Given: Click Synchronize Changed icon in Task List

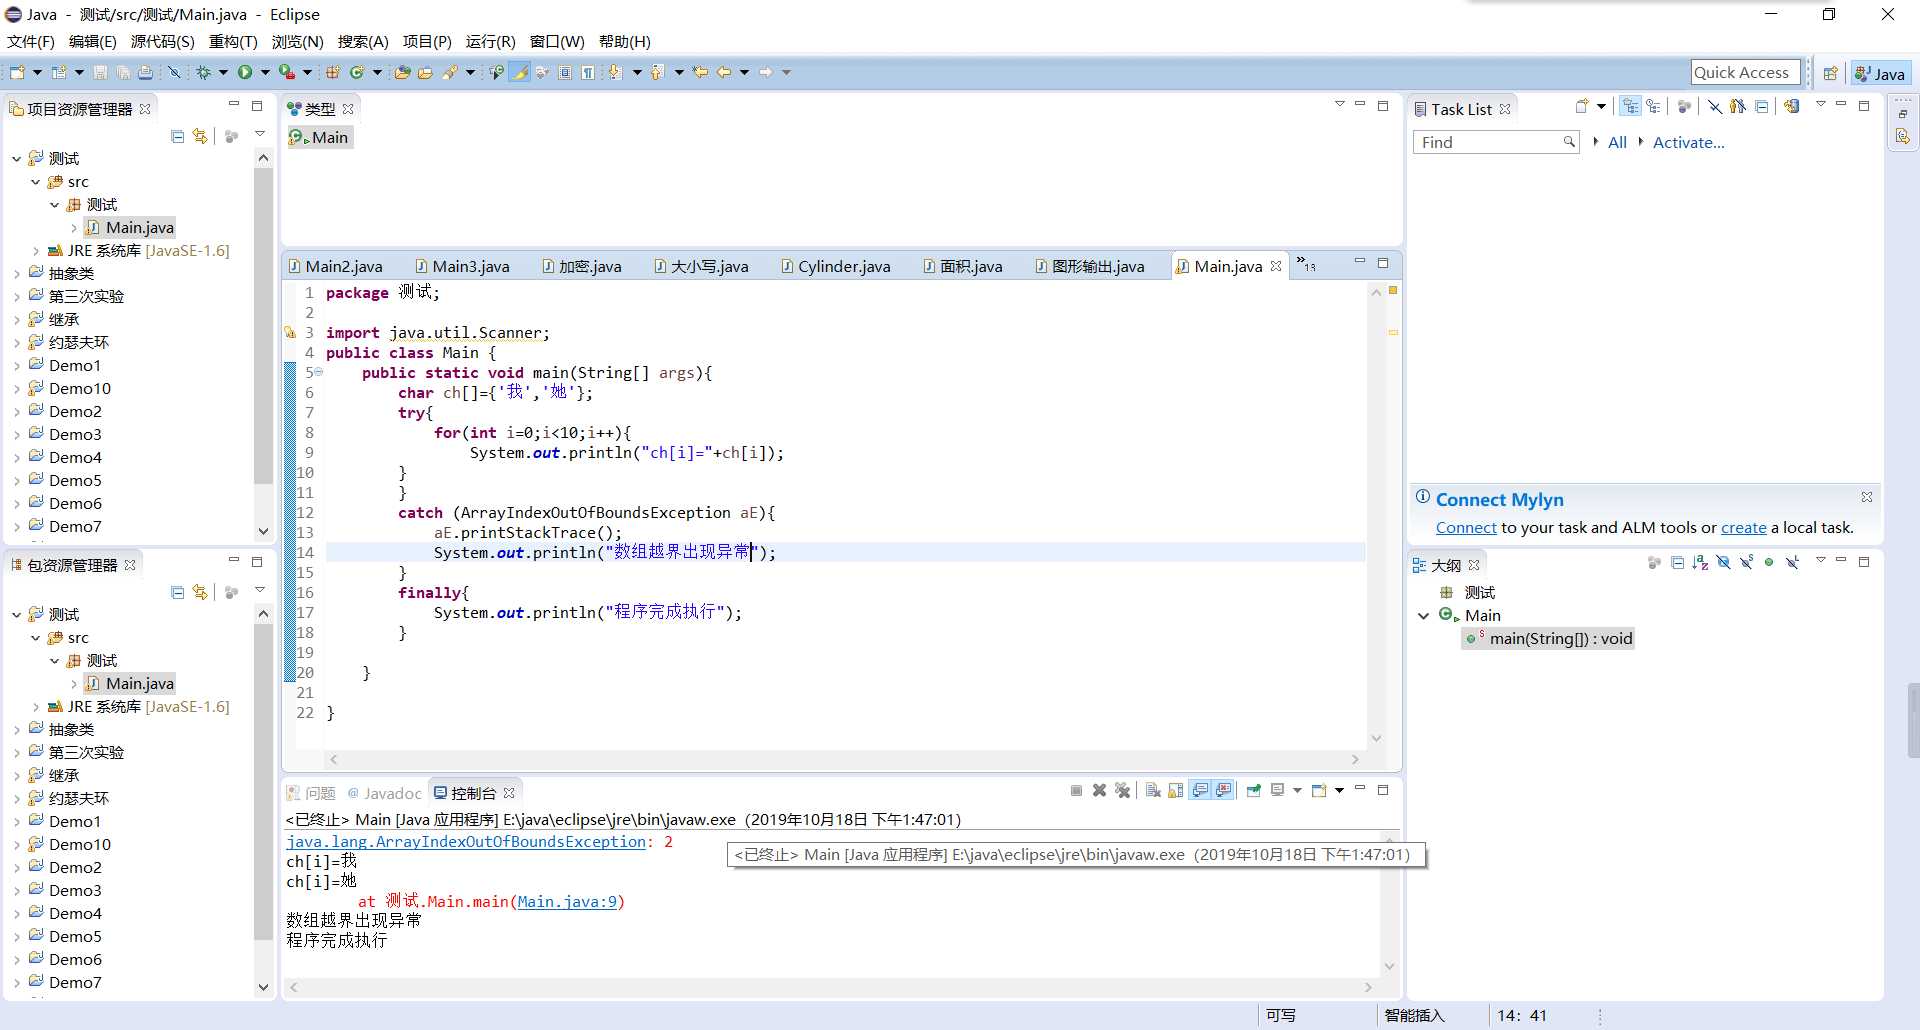Looking at the screenshot, I should [x=1792, y=107].
